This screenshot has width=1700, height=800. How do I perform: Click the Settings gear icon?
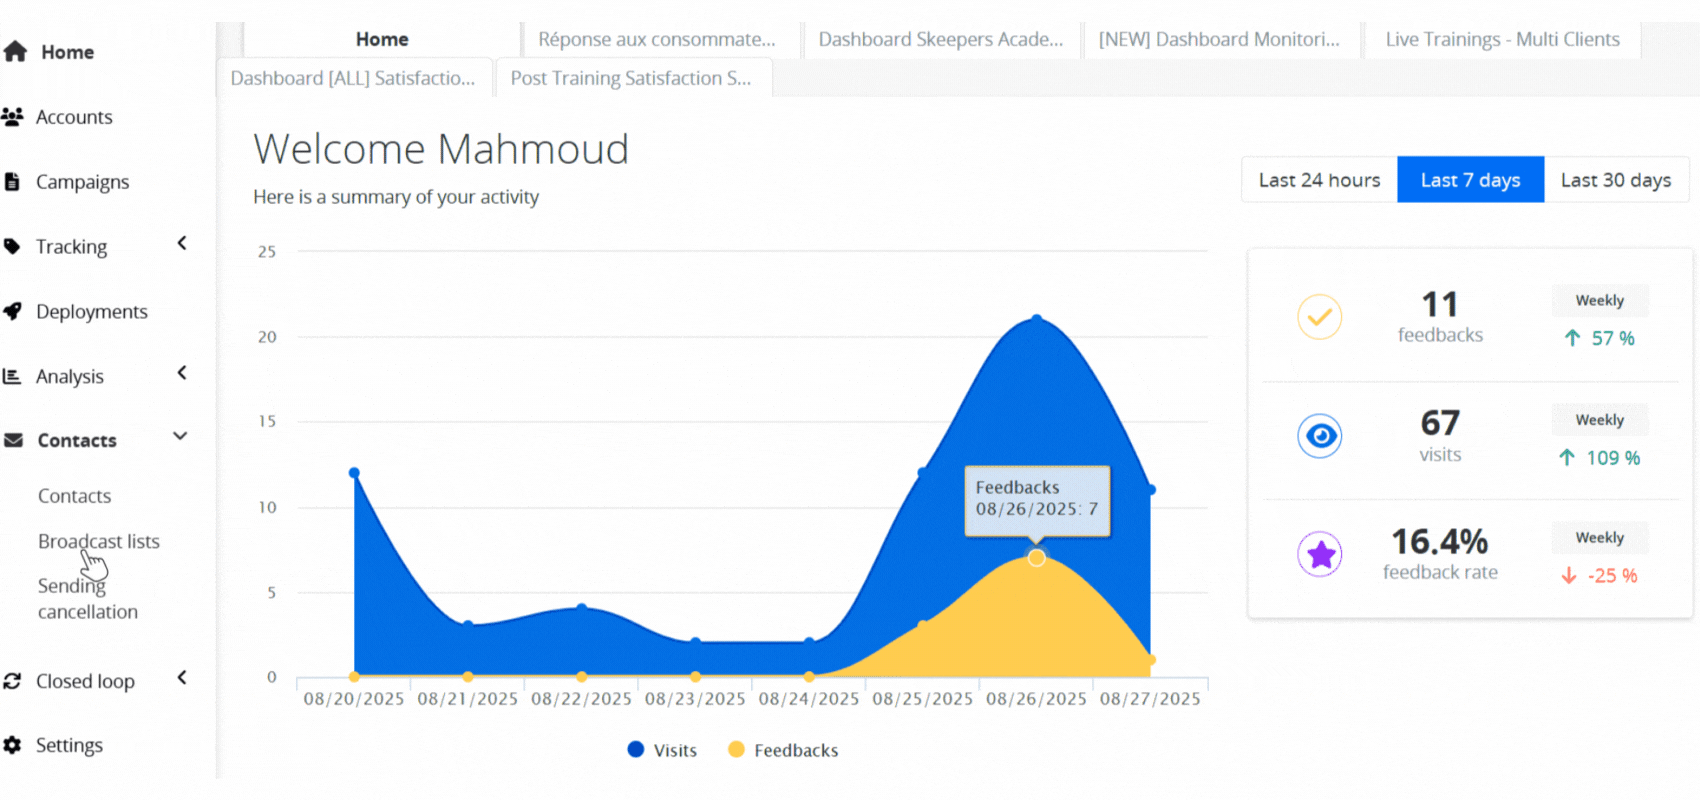tap(12, 745)
